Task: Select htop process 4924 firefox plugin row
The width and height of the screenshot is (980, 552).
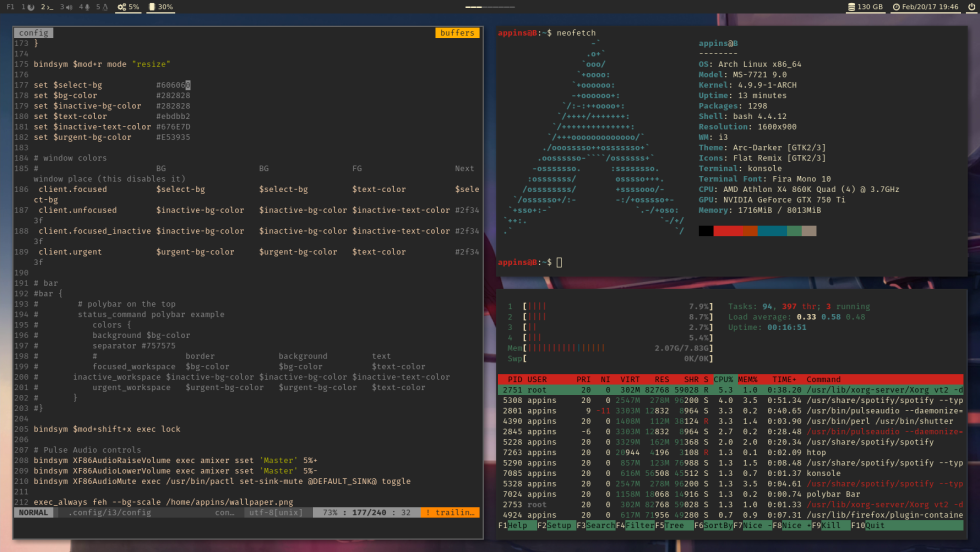Action: click(731, 515)
